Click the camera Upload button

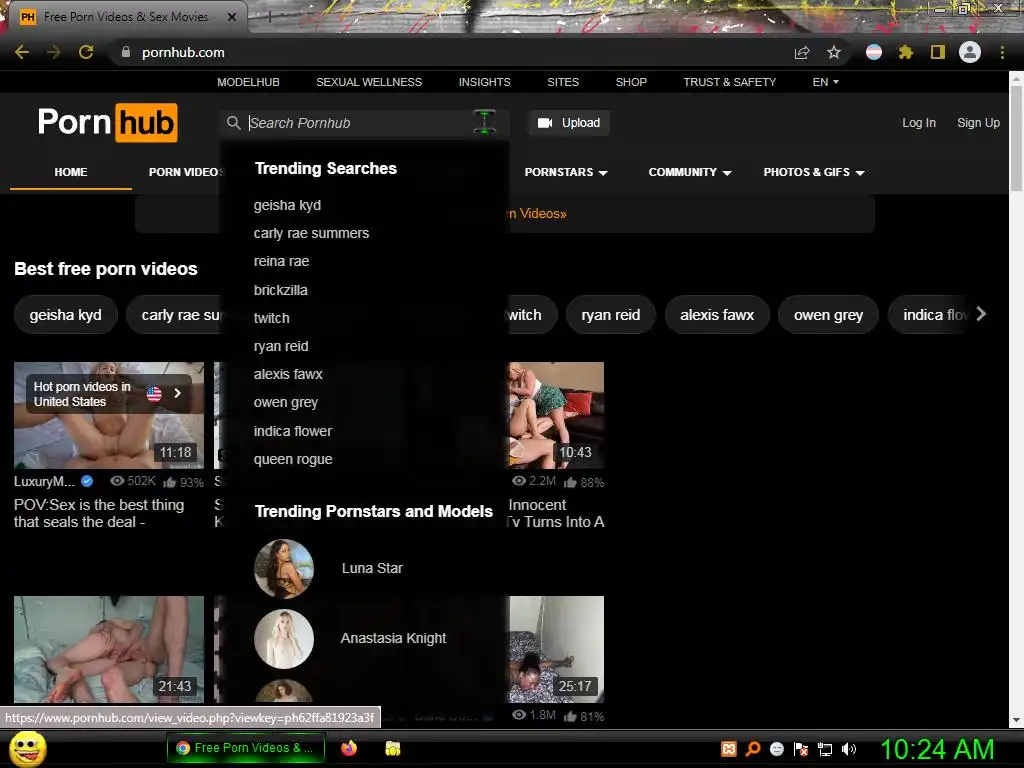(569, 123)
